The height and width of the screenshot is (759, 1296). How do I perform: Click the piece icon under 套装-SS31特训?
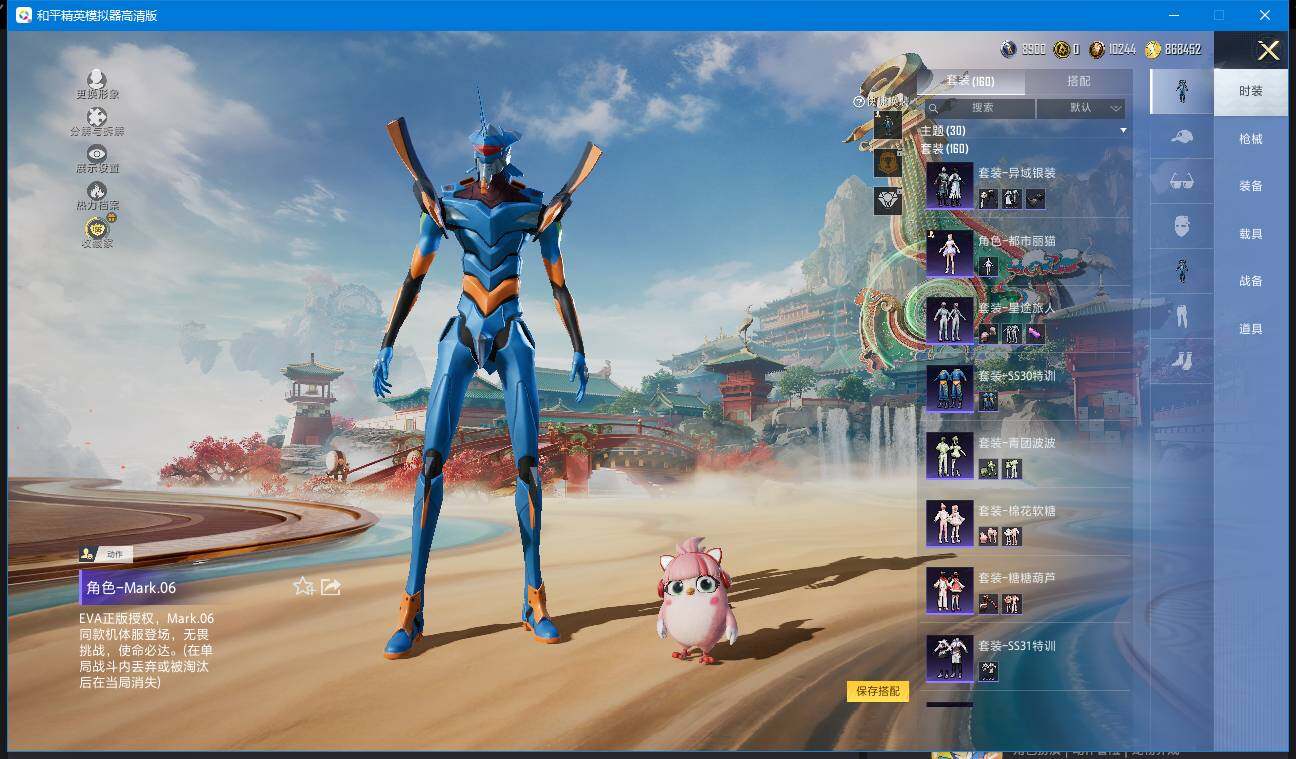[988, 671]
